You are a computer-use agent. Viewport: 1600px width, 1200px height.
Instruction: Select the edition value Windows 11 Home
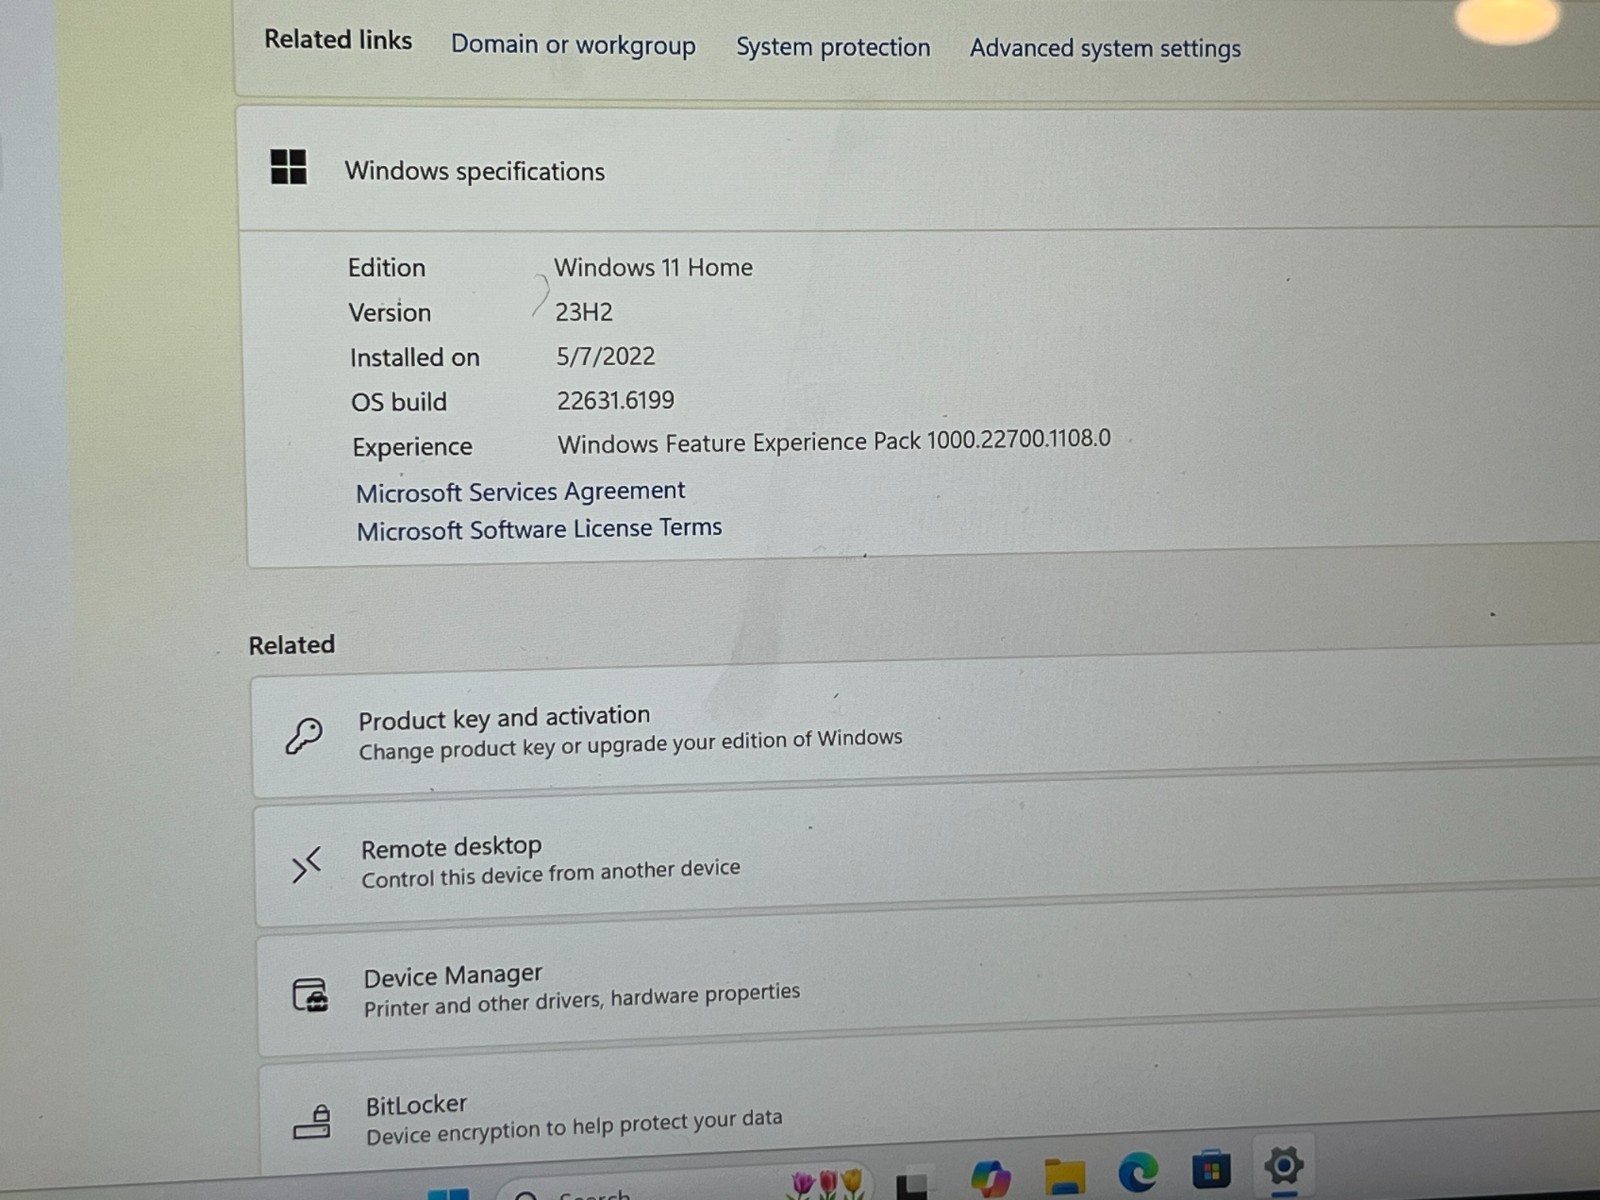click(x=653, y=268)
